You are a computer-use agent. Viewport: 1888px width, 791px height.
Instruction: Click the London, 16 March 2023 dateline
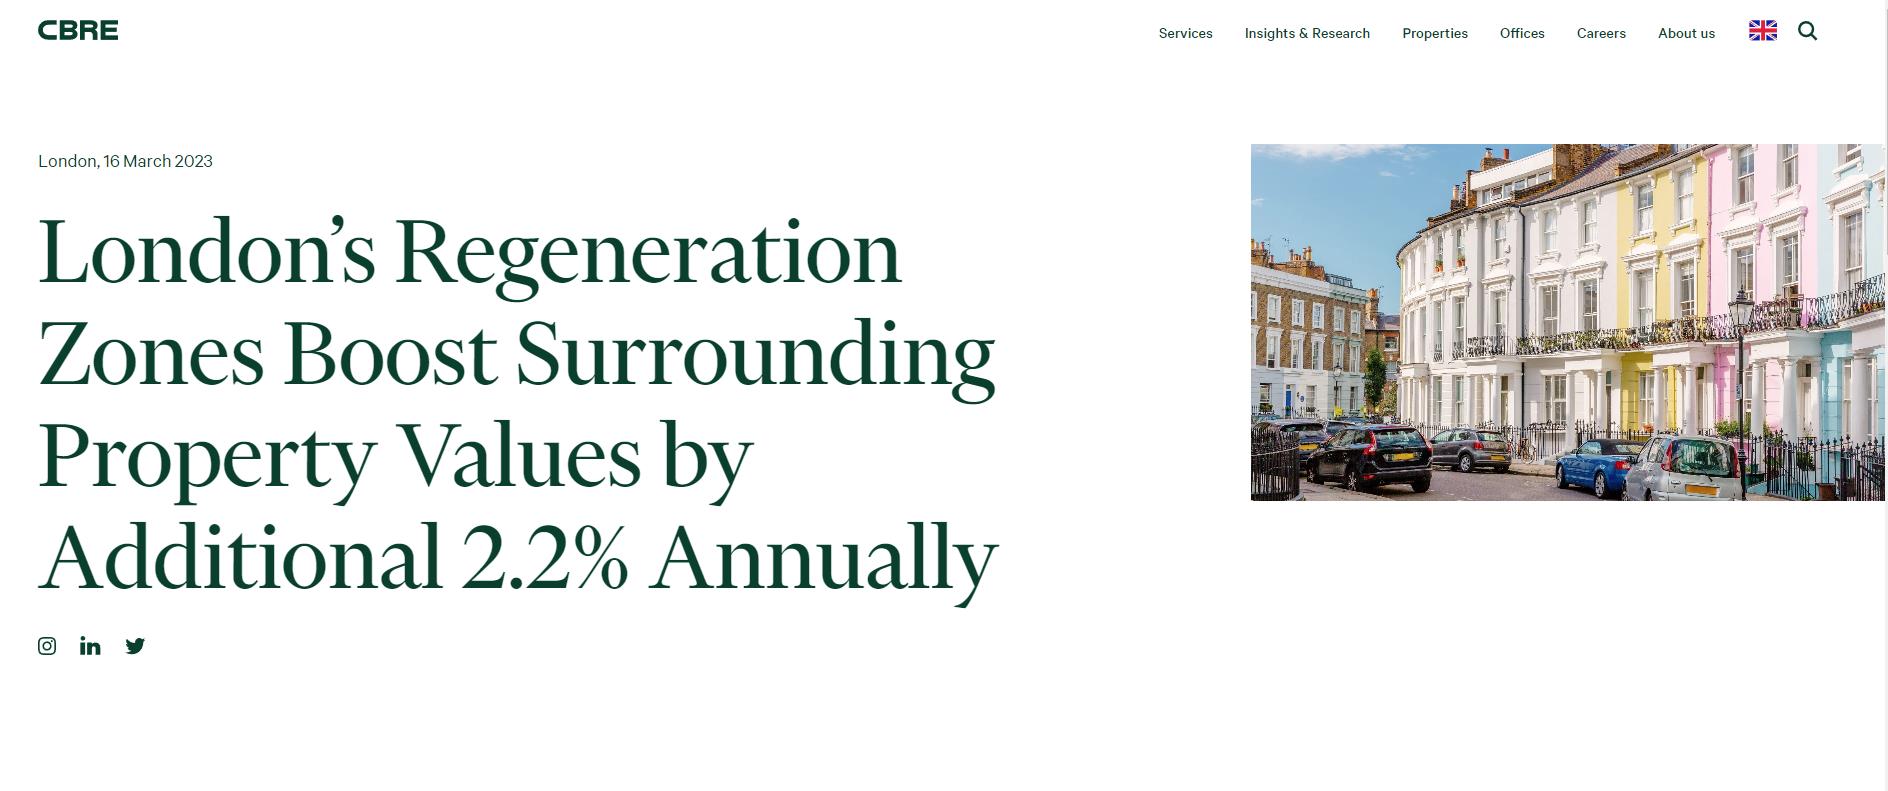pyautogui.click(x=125, y=161)
